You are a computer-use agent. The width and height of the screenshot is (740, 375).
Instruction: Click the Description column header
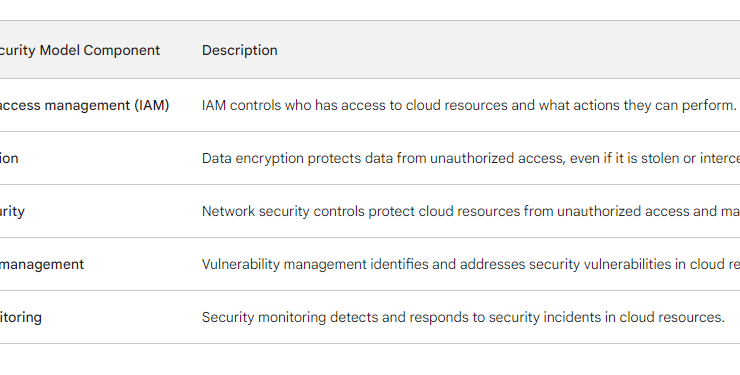[x=240, y=50]
